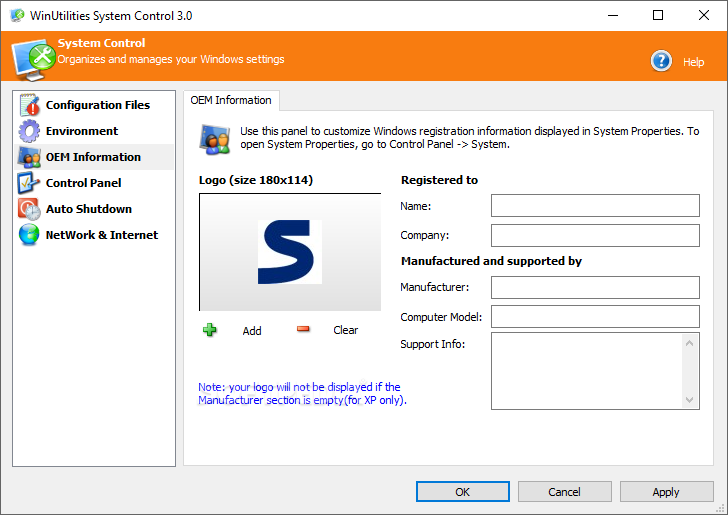Select the OEM Information tab

[231, 100]
